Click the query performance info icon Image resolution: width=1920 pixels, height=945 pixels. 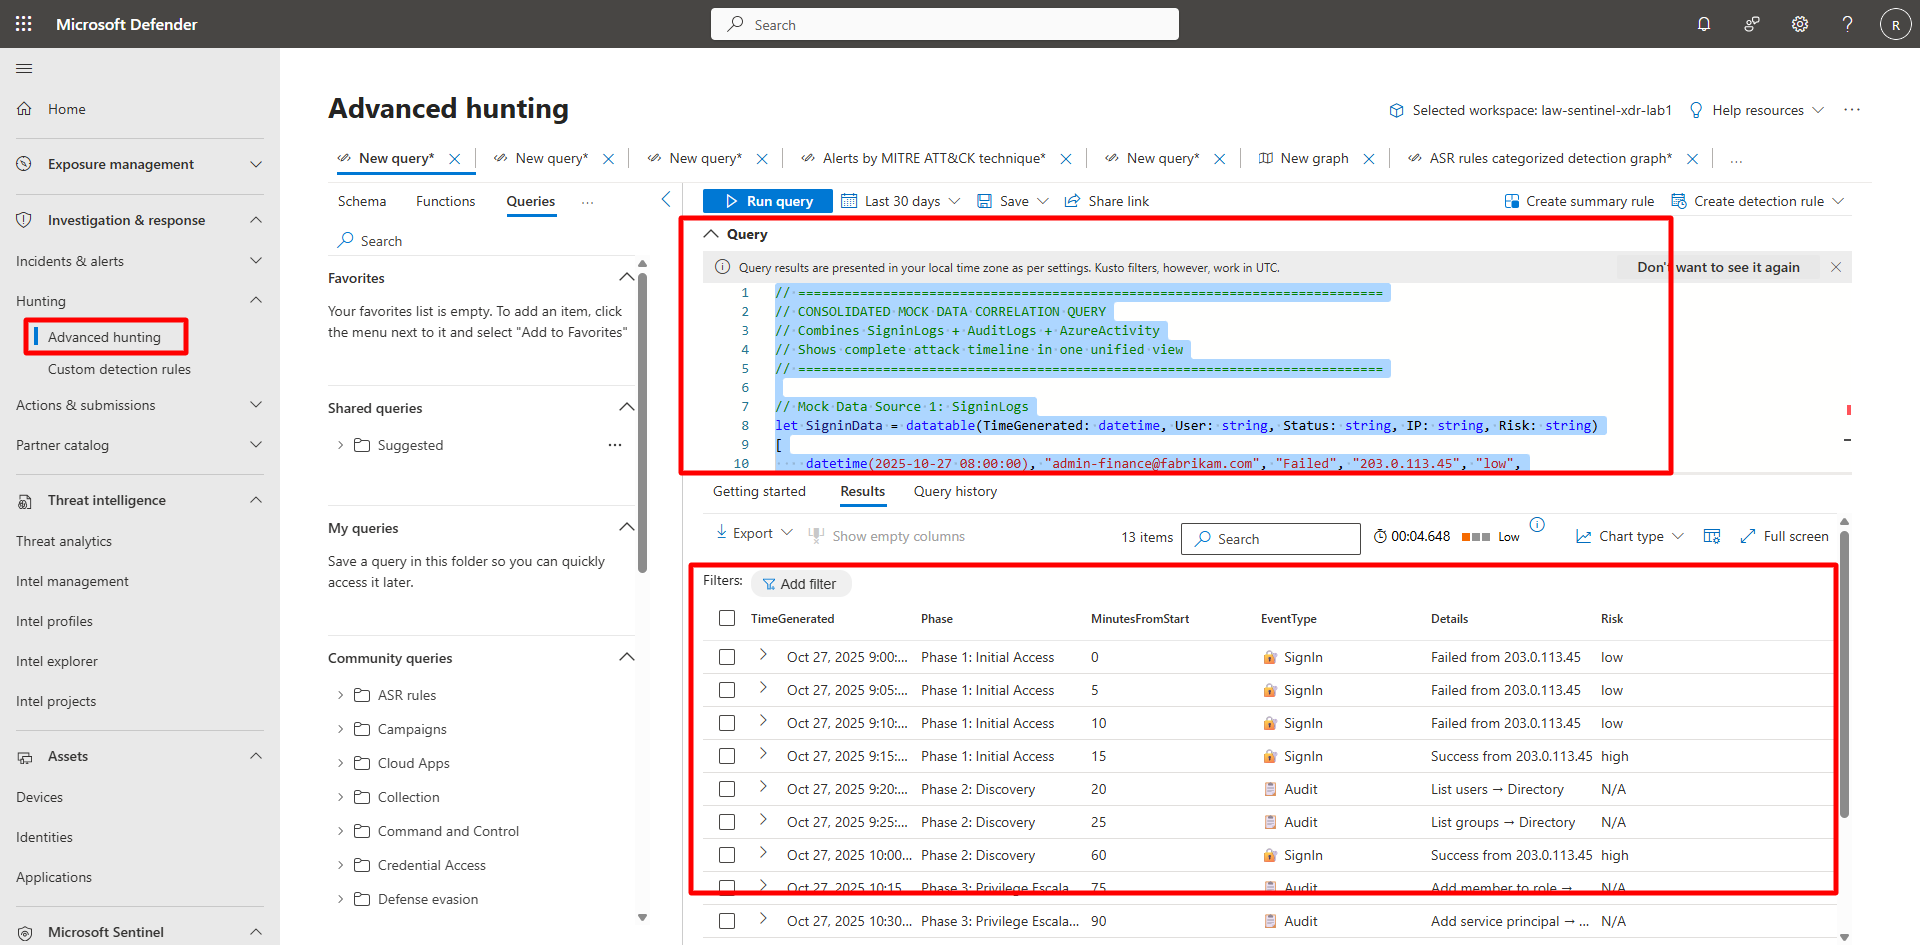pyautogui.click(x=1537, y=525)
